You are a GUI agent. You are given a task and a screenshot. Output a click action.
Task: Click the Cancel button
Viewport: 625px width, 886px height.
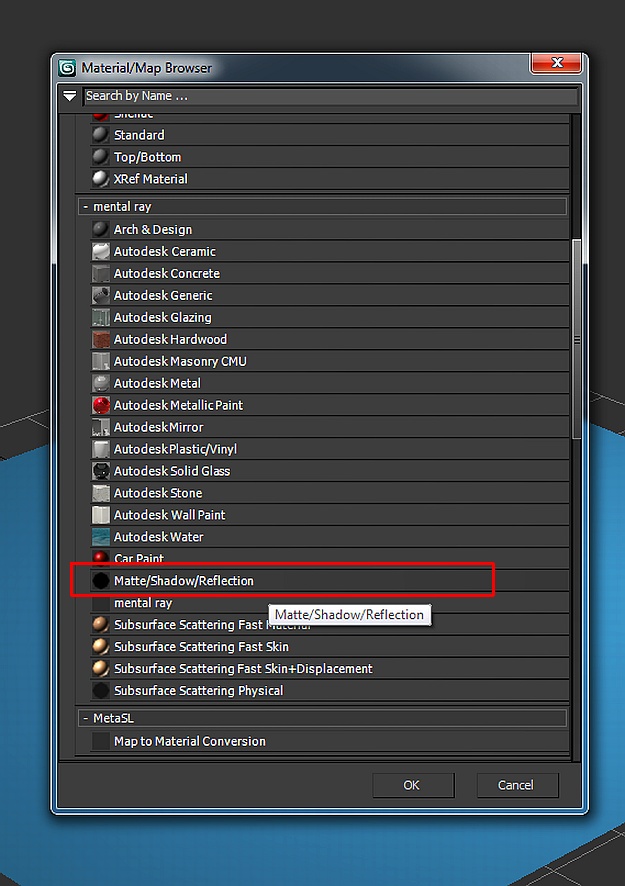tap(517, 785)
